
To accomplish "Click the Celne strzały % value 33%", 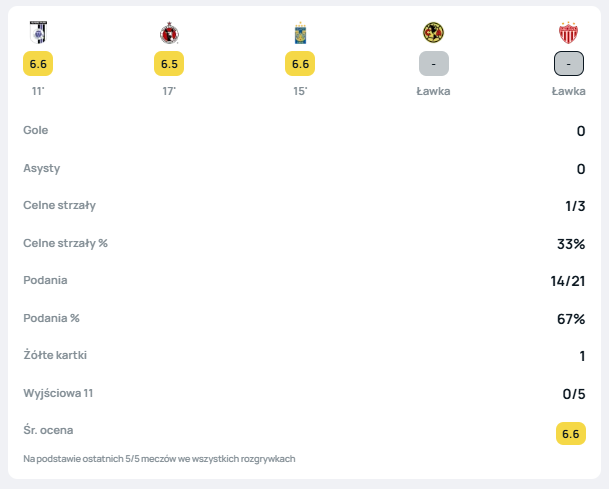I will (571, 244).
